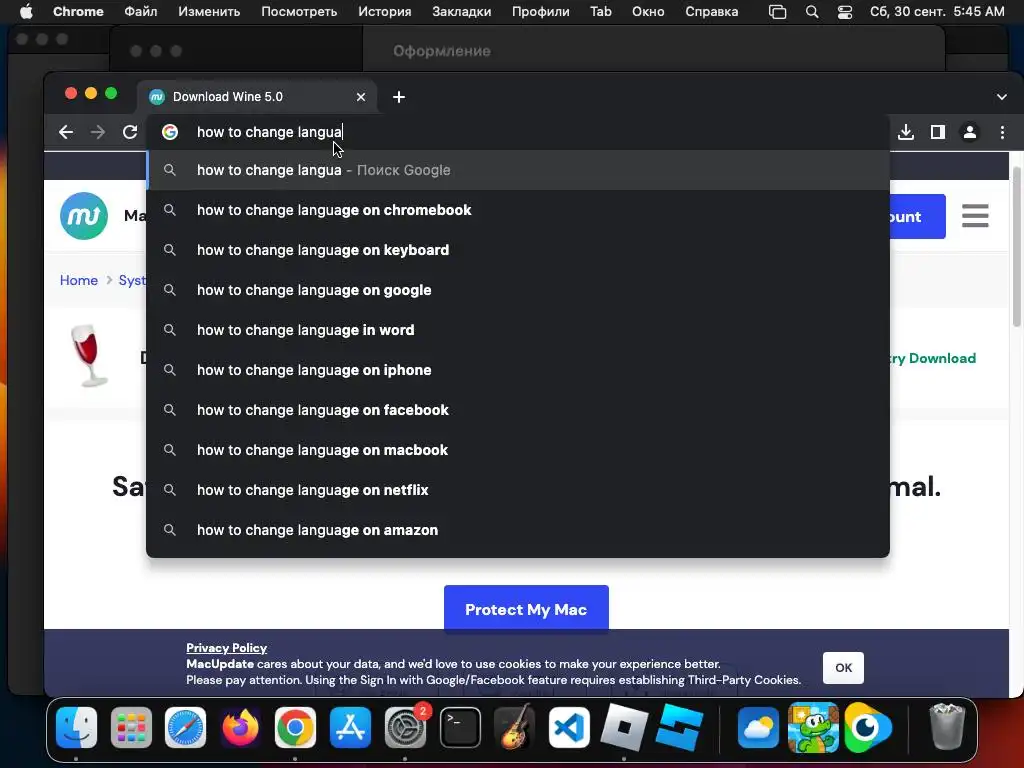Open Terminal from the Dock
The width and height of the screenshot is (1024, 768).
(x=460, y=727)
